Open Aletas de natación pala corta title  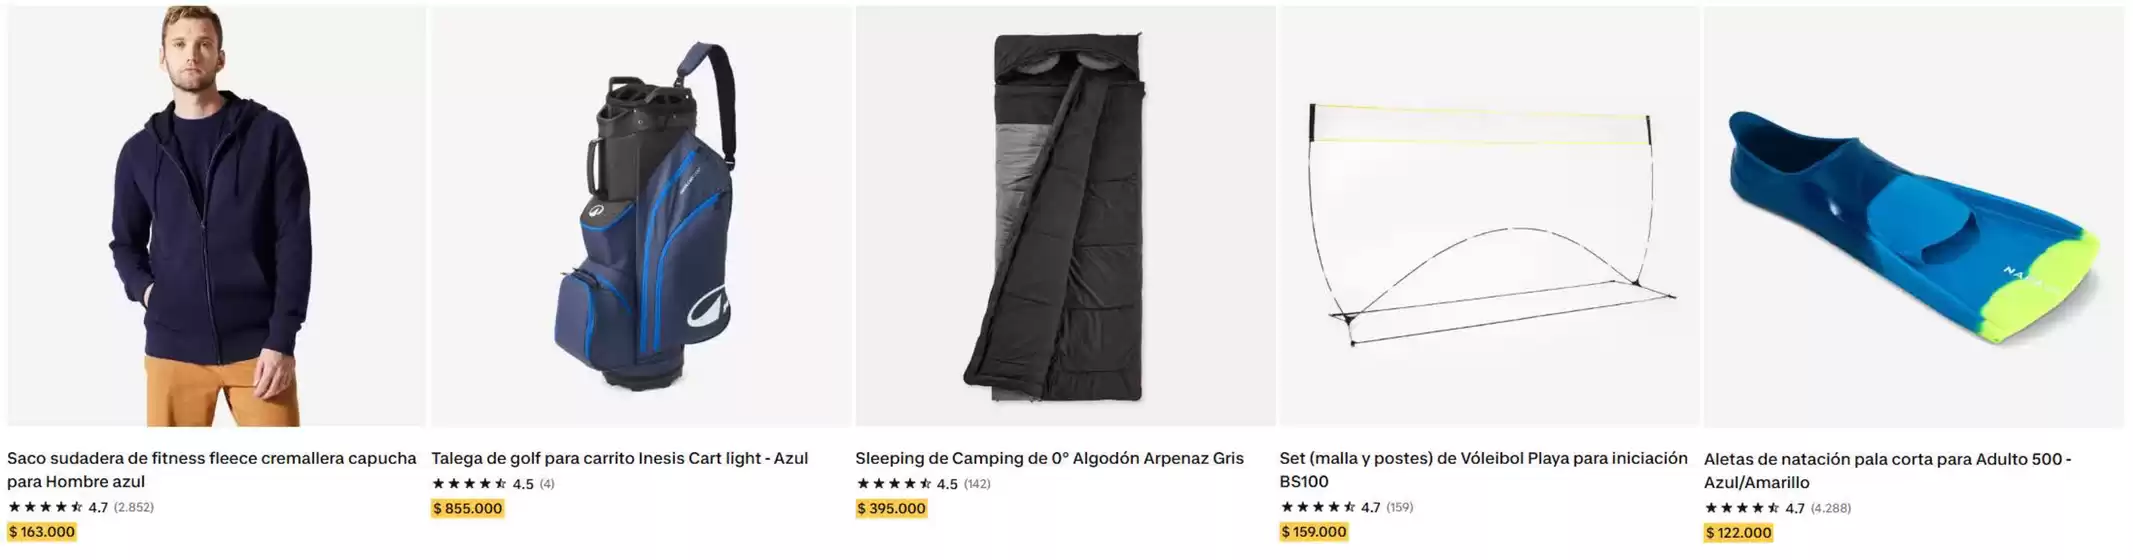(x=1887, y=470)
